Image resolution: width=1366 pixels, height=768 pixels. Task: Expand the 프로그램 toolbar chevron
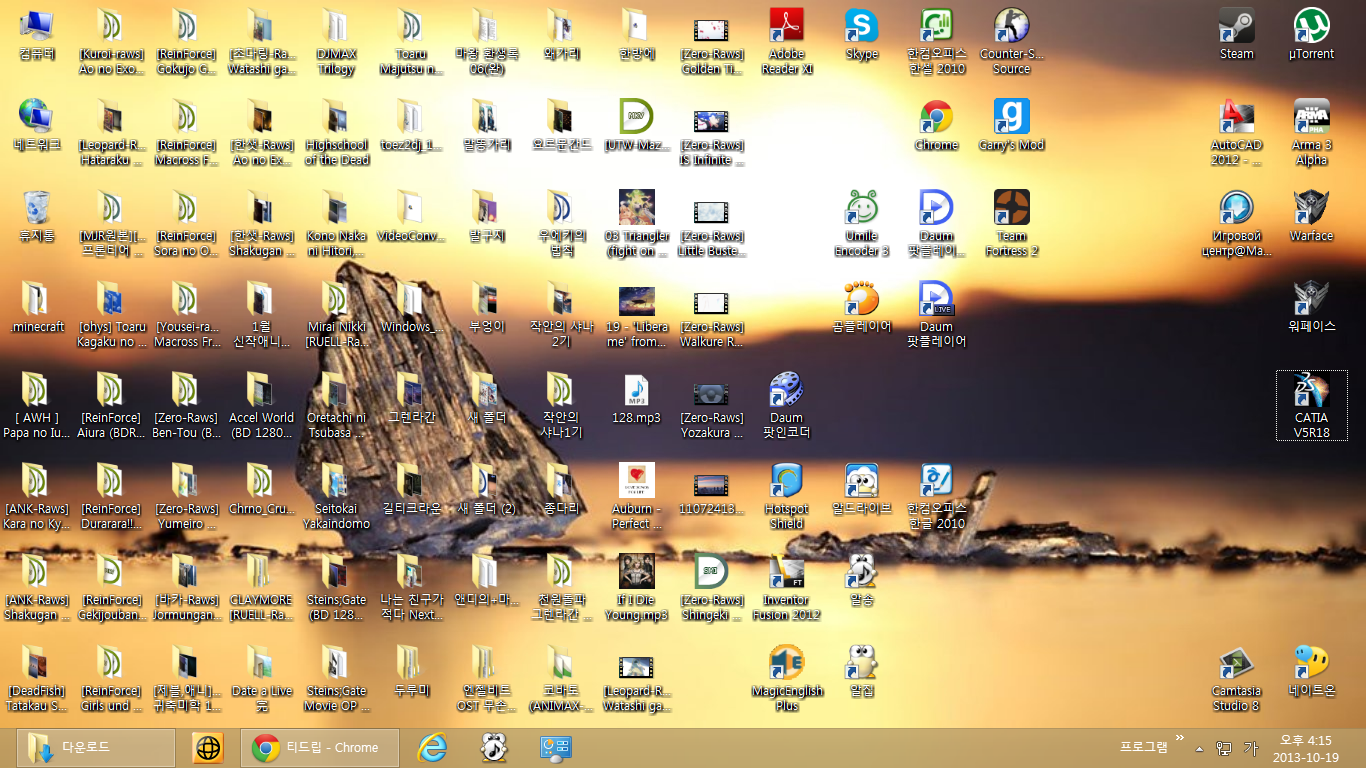tap(1179, 740)
